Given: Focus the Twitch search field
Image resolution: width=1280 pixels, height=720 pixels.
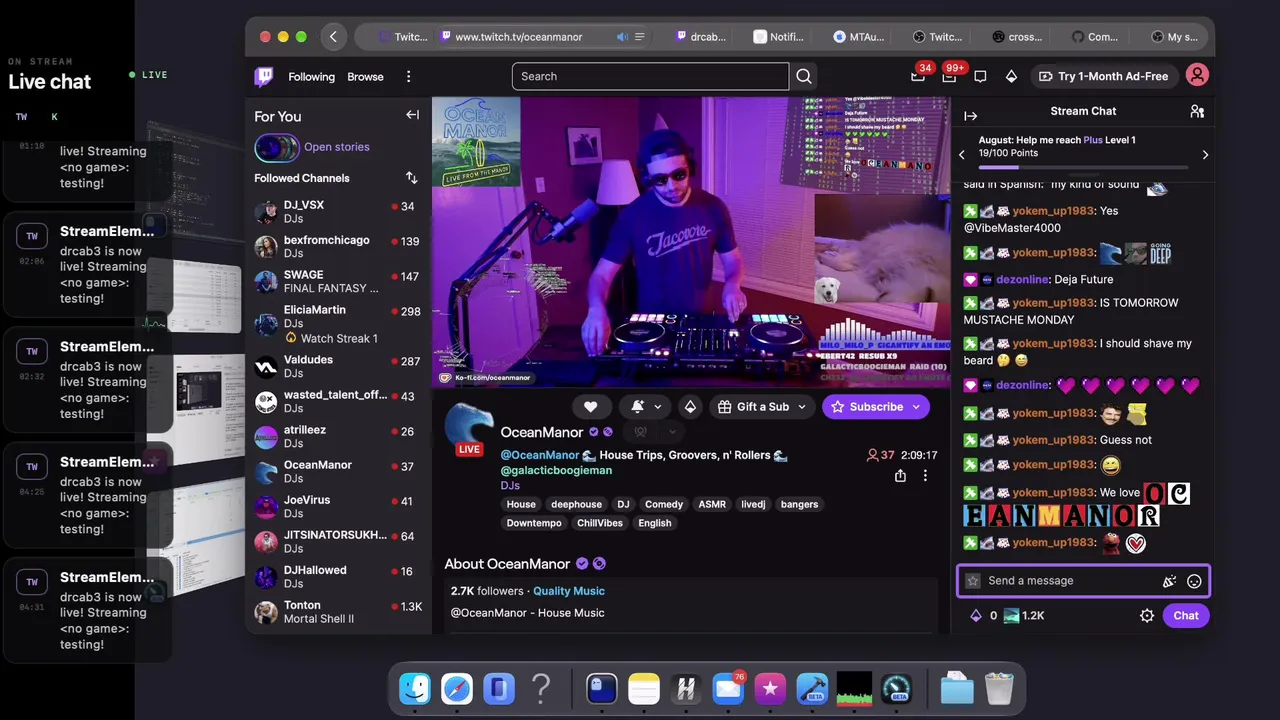Looking at the screenshot, I should tap(651, 76).
